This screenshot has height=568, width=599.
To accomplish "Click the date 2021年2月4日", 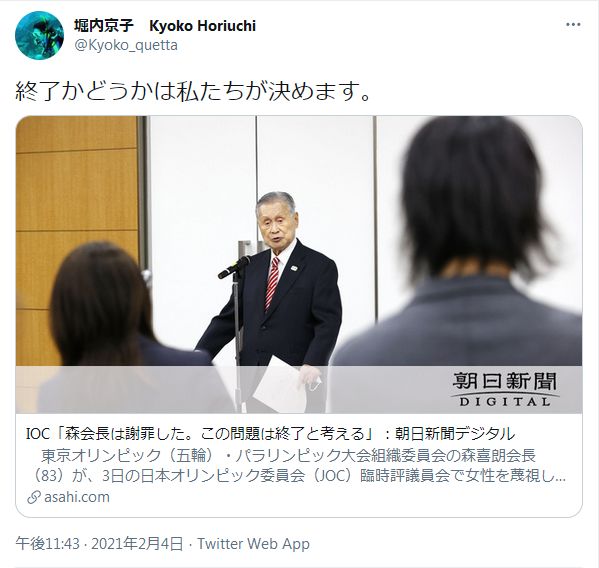I will pos(138,544).
